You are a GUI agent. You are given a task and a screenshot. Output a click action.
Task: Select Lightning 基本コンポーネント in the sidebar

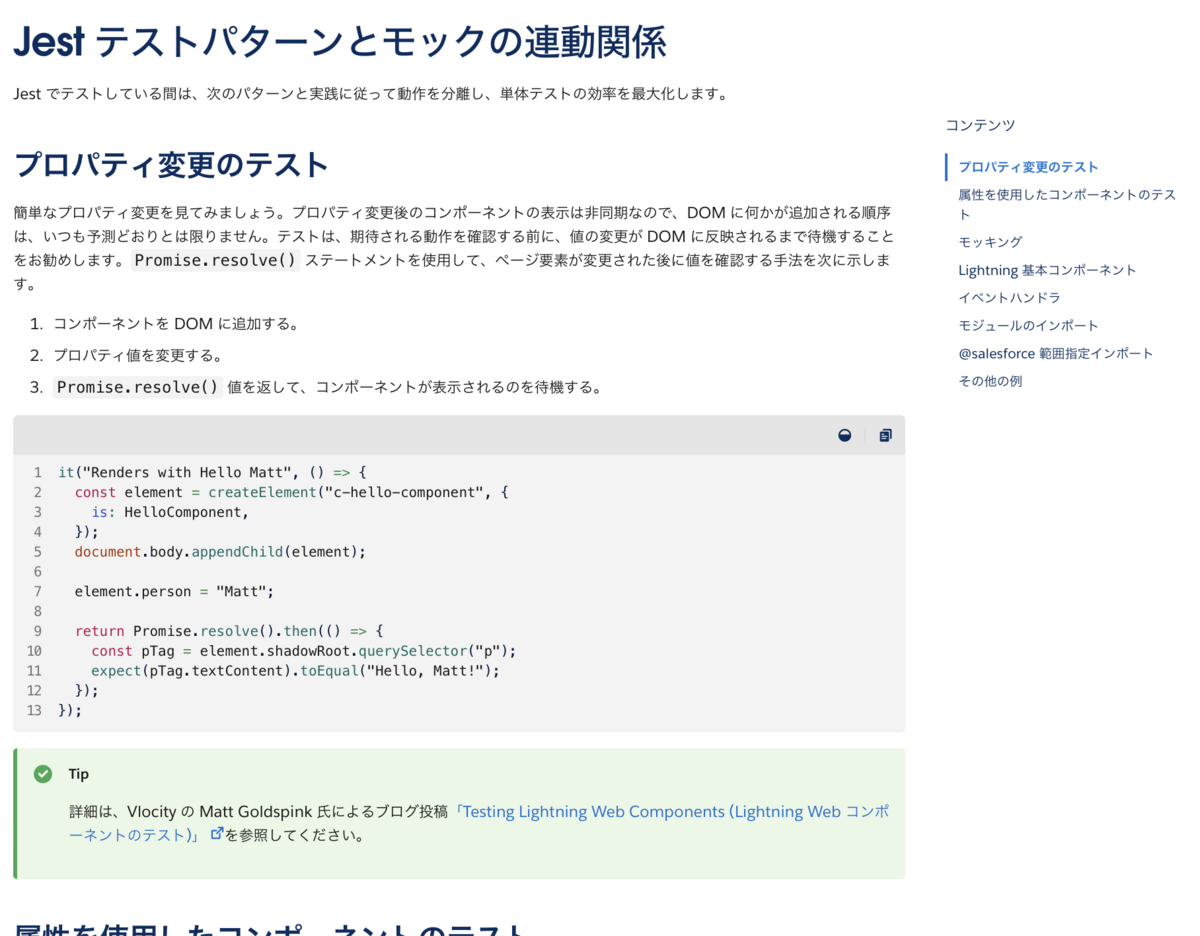pos(1048,269)
